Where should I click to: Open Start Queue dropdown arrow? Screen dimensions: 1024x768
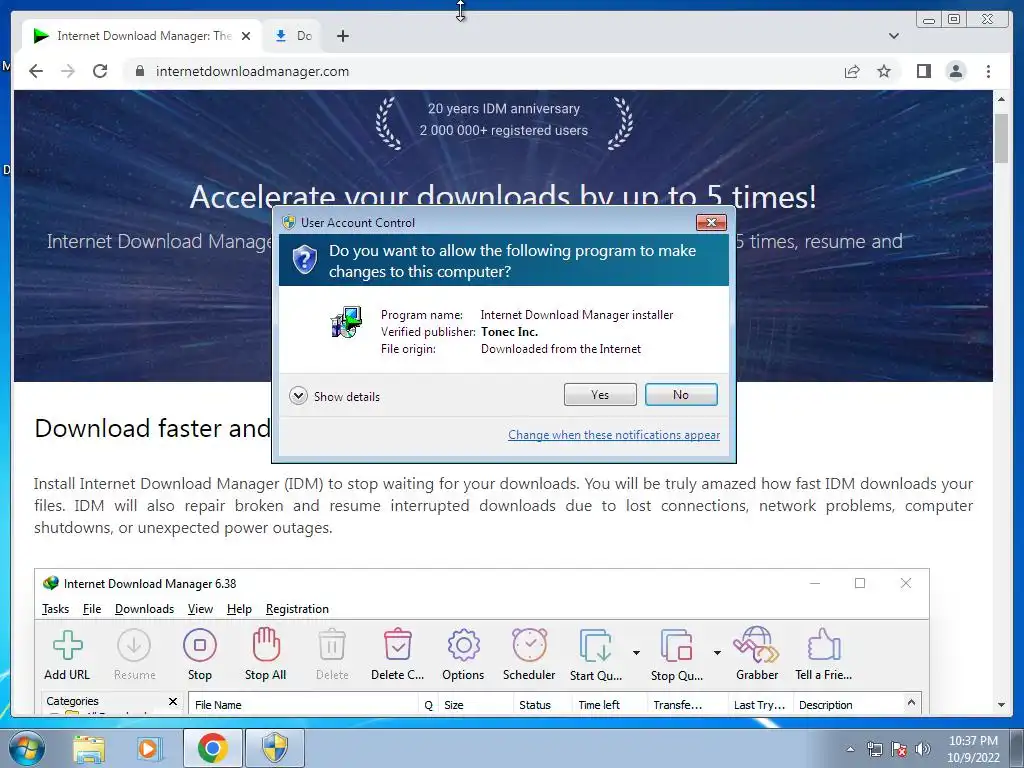click(x=636, y=653)
